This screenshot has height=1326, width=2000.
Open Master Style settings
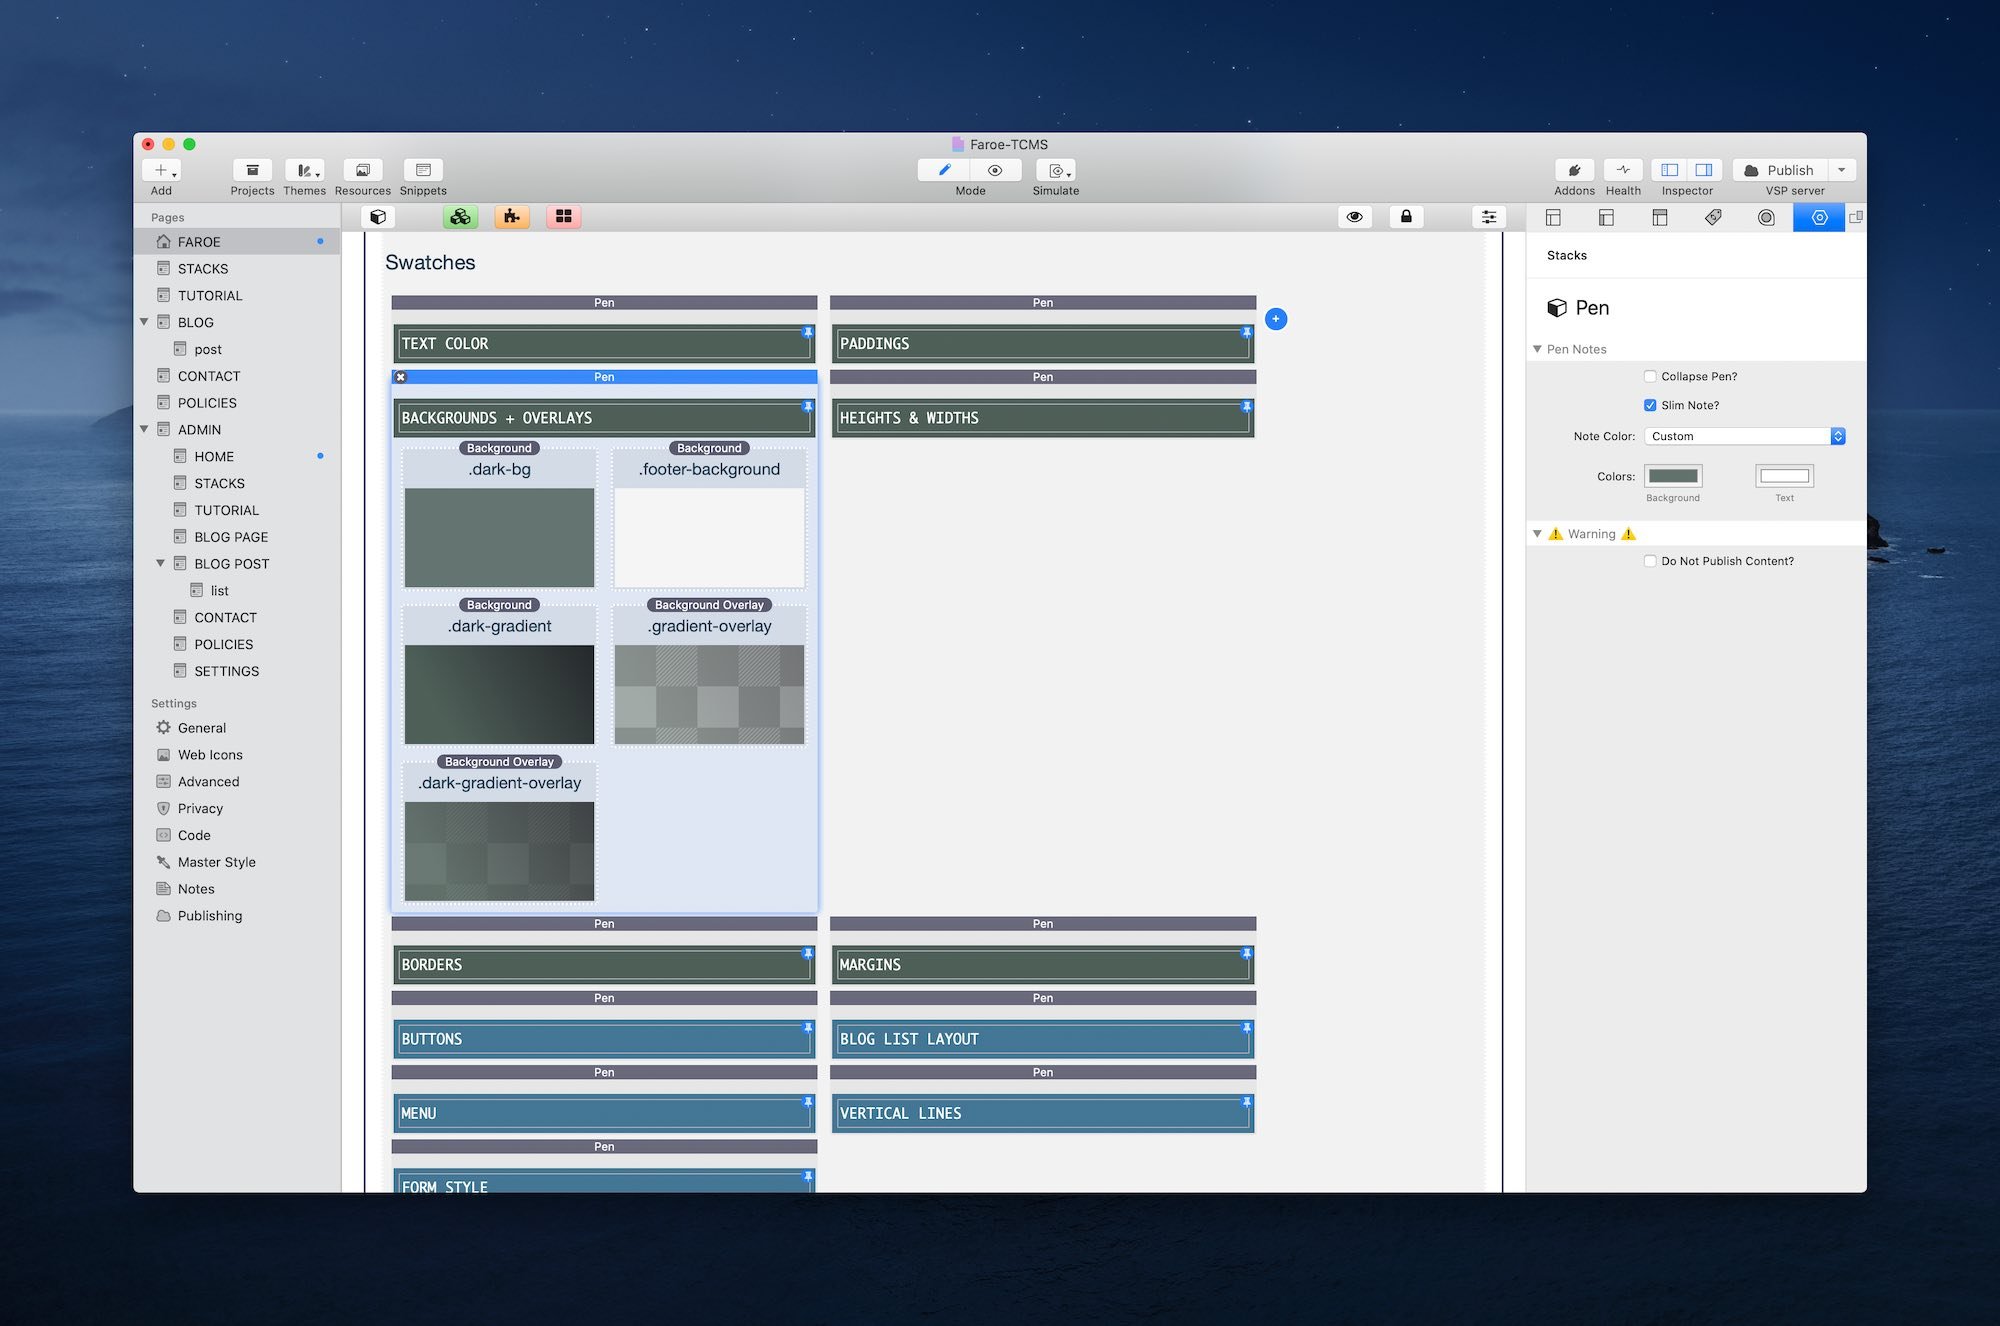[216, 862]
